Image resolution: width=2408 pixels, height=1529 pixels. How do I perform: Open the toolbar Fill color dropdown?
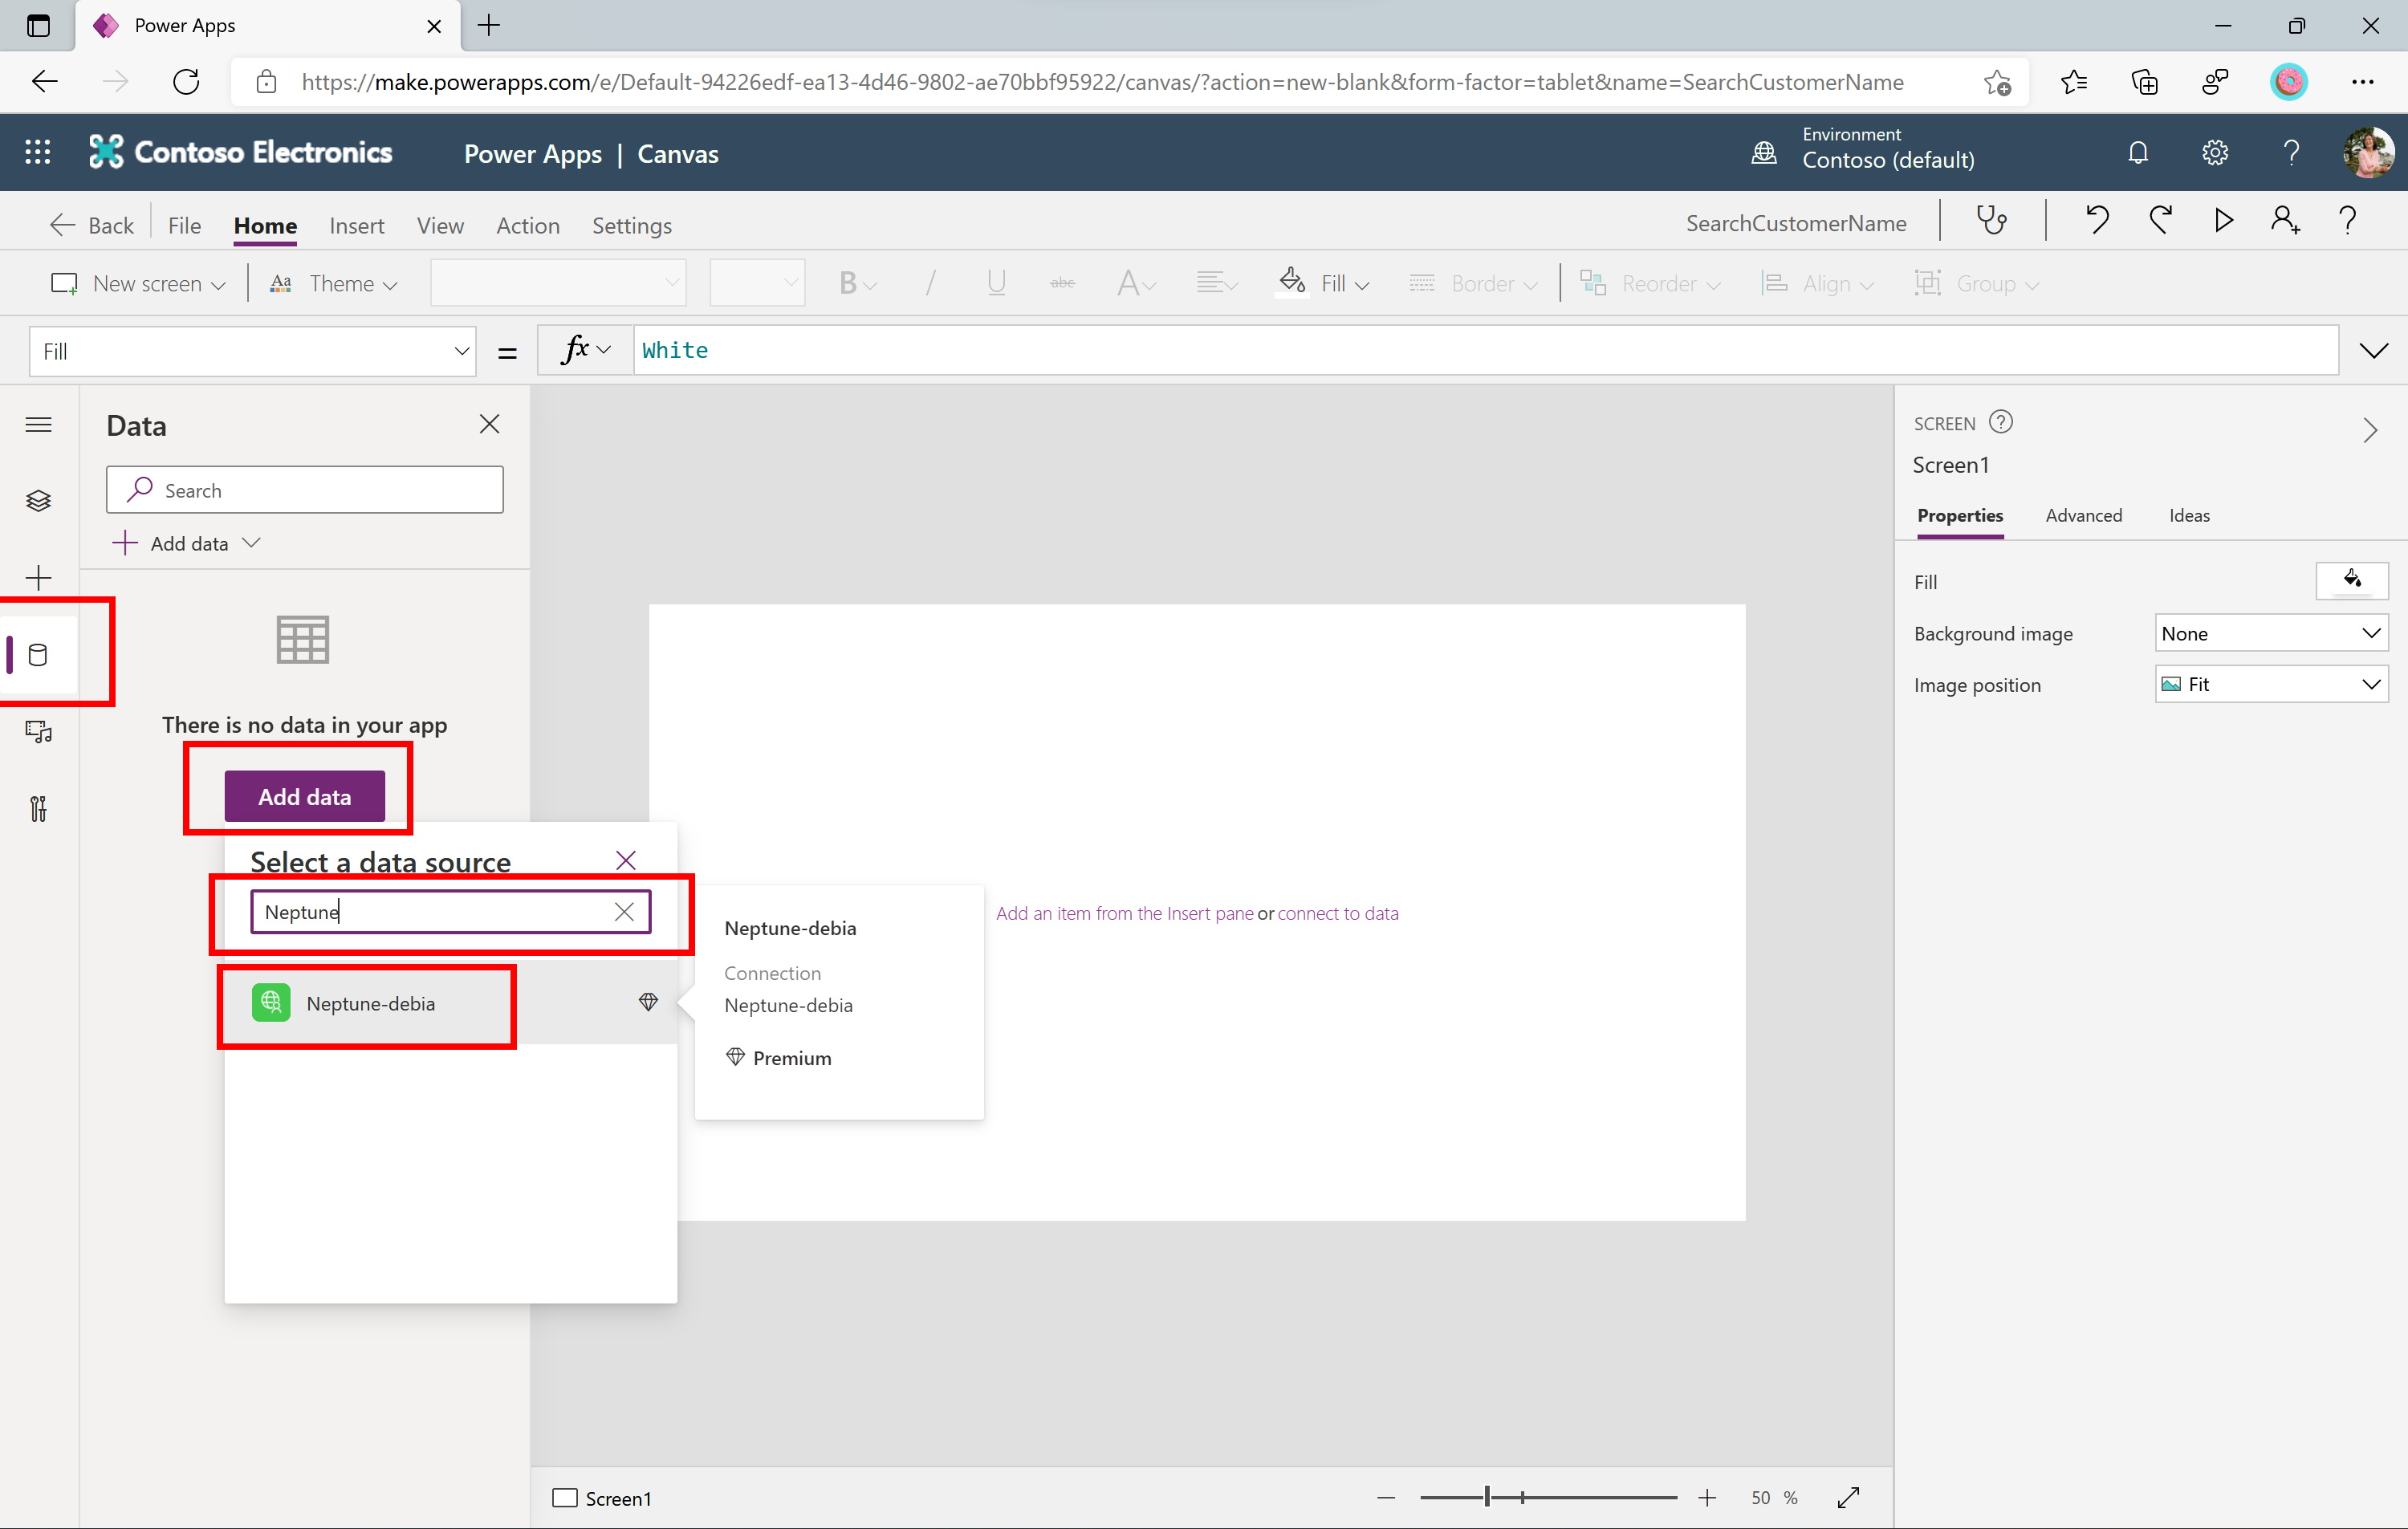(x=1324, y=284)
